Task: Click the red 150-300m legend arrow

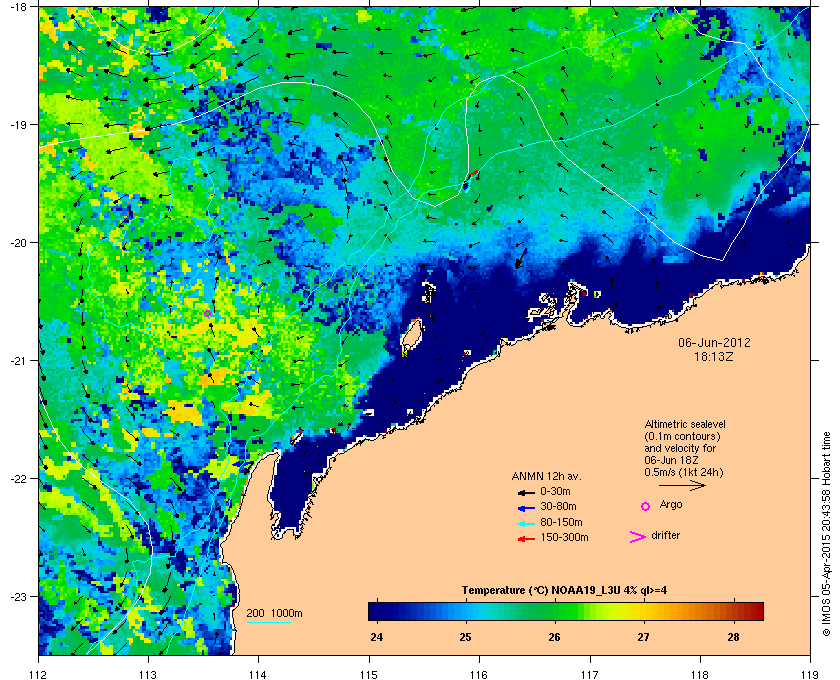Action: click(x=526, y=539)
